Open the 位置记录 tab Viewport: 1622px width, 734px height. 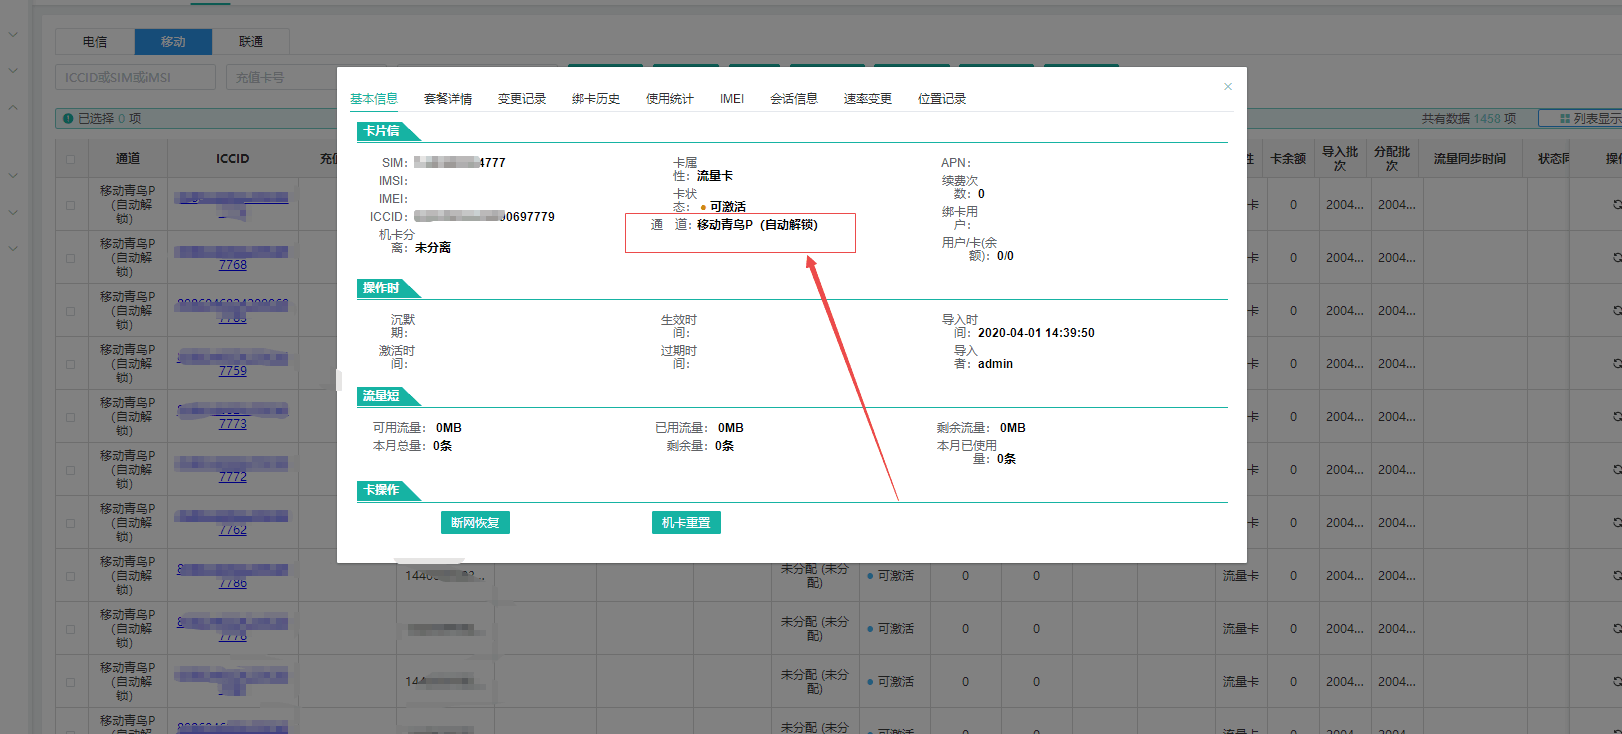(942, 99)
